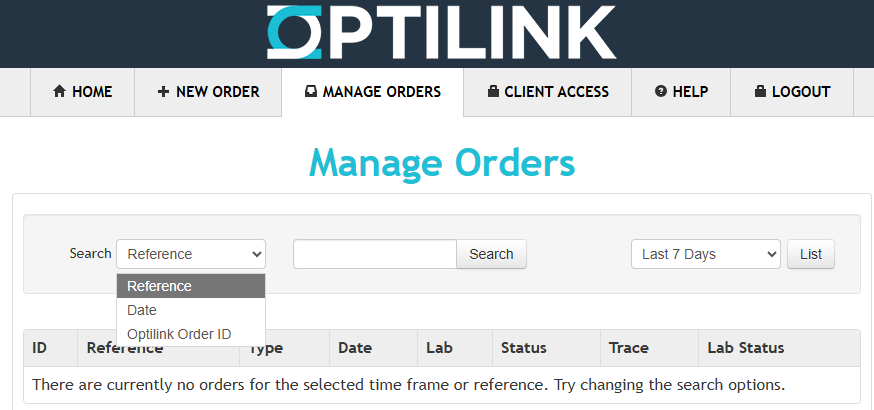Click the house icon beside HOME
The image size is (874, 410).
(60, 91)
